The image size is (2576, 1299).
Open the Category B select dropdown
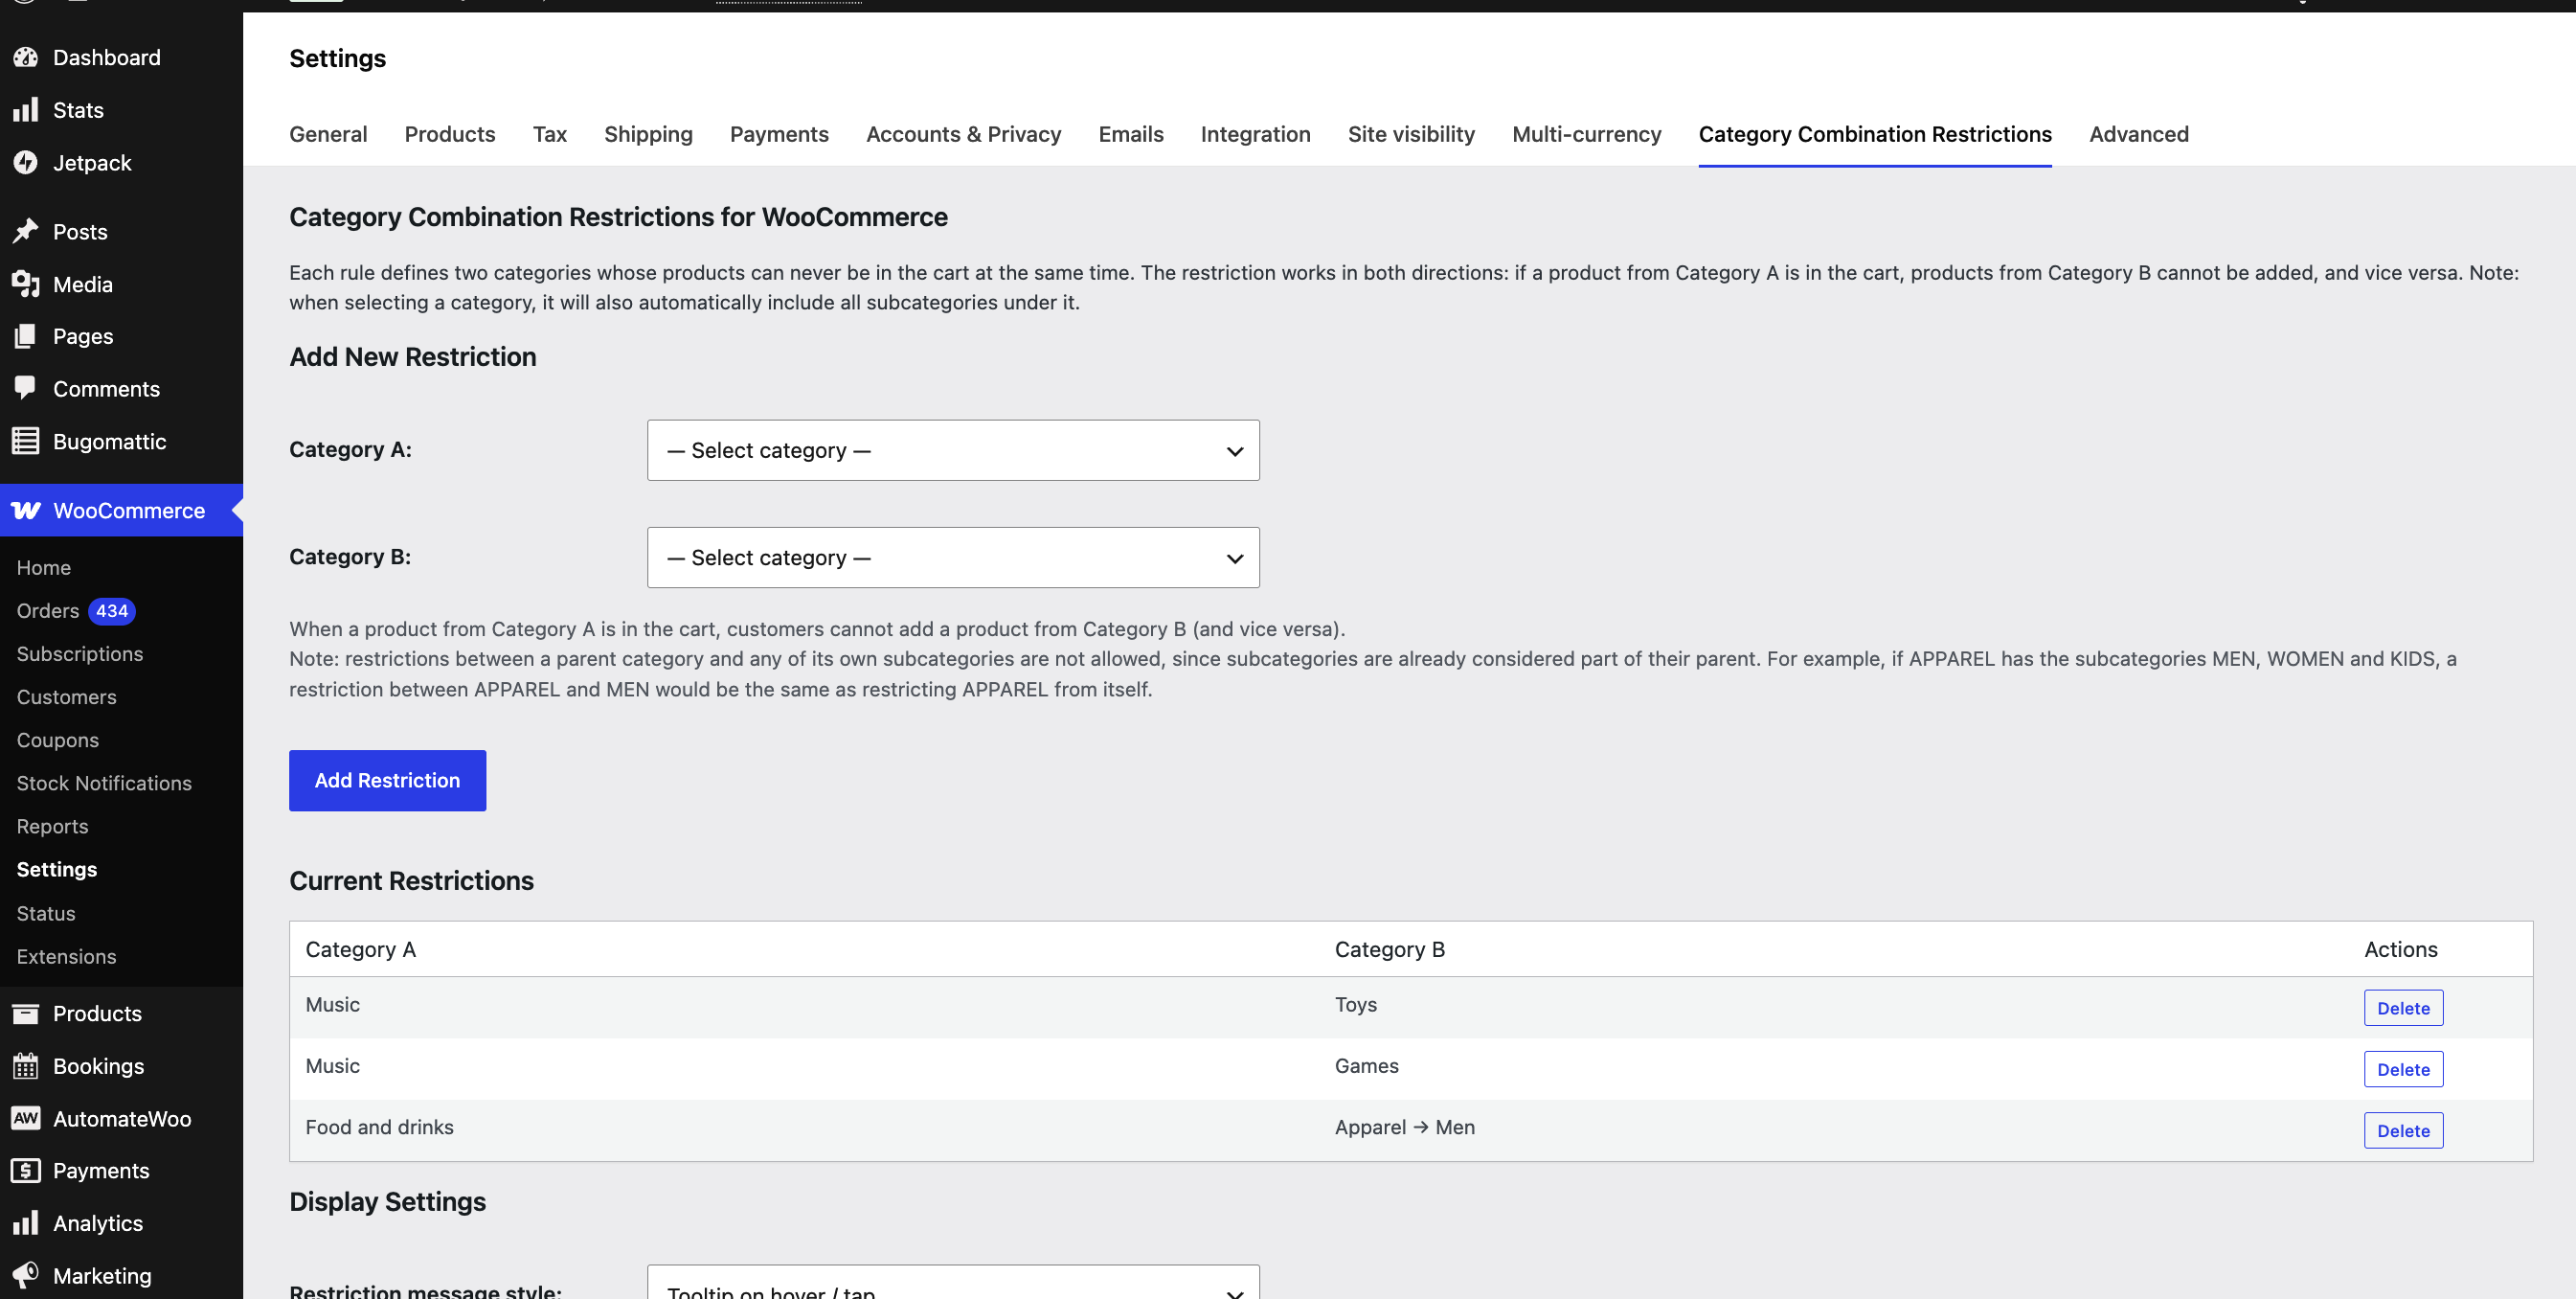tap(953, 558)
